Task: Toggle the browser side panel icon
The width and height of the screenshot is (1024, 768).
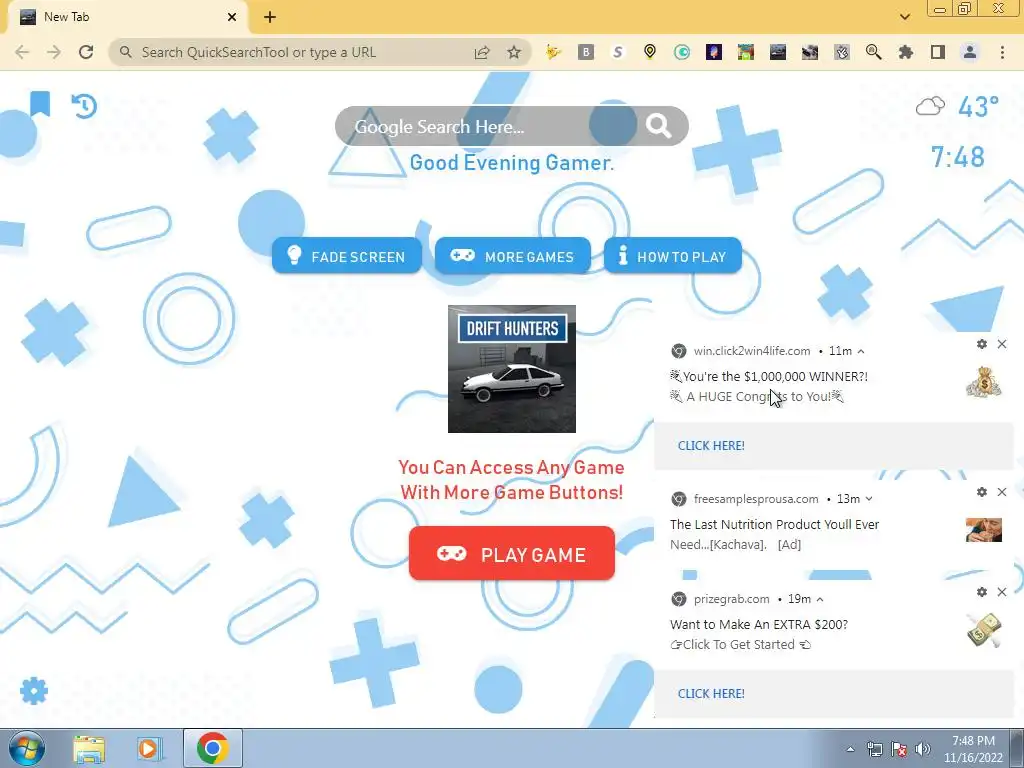Action: pyautogui.click(x=938, y=52)
